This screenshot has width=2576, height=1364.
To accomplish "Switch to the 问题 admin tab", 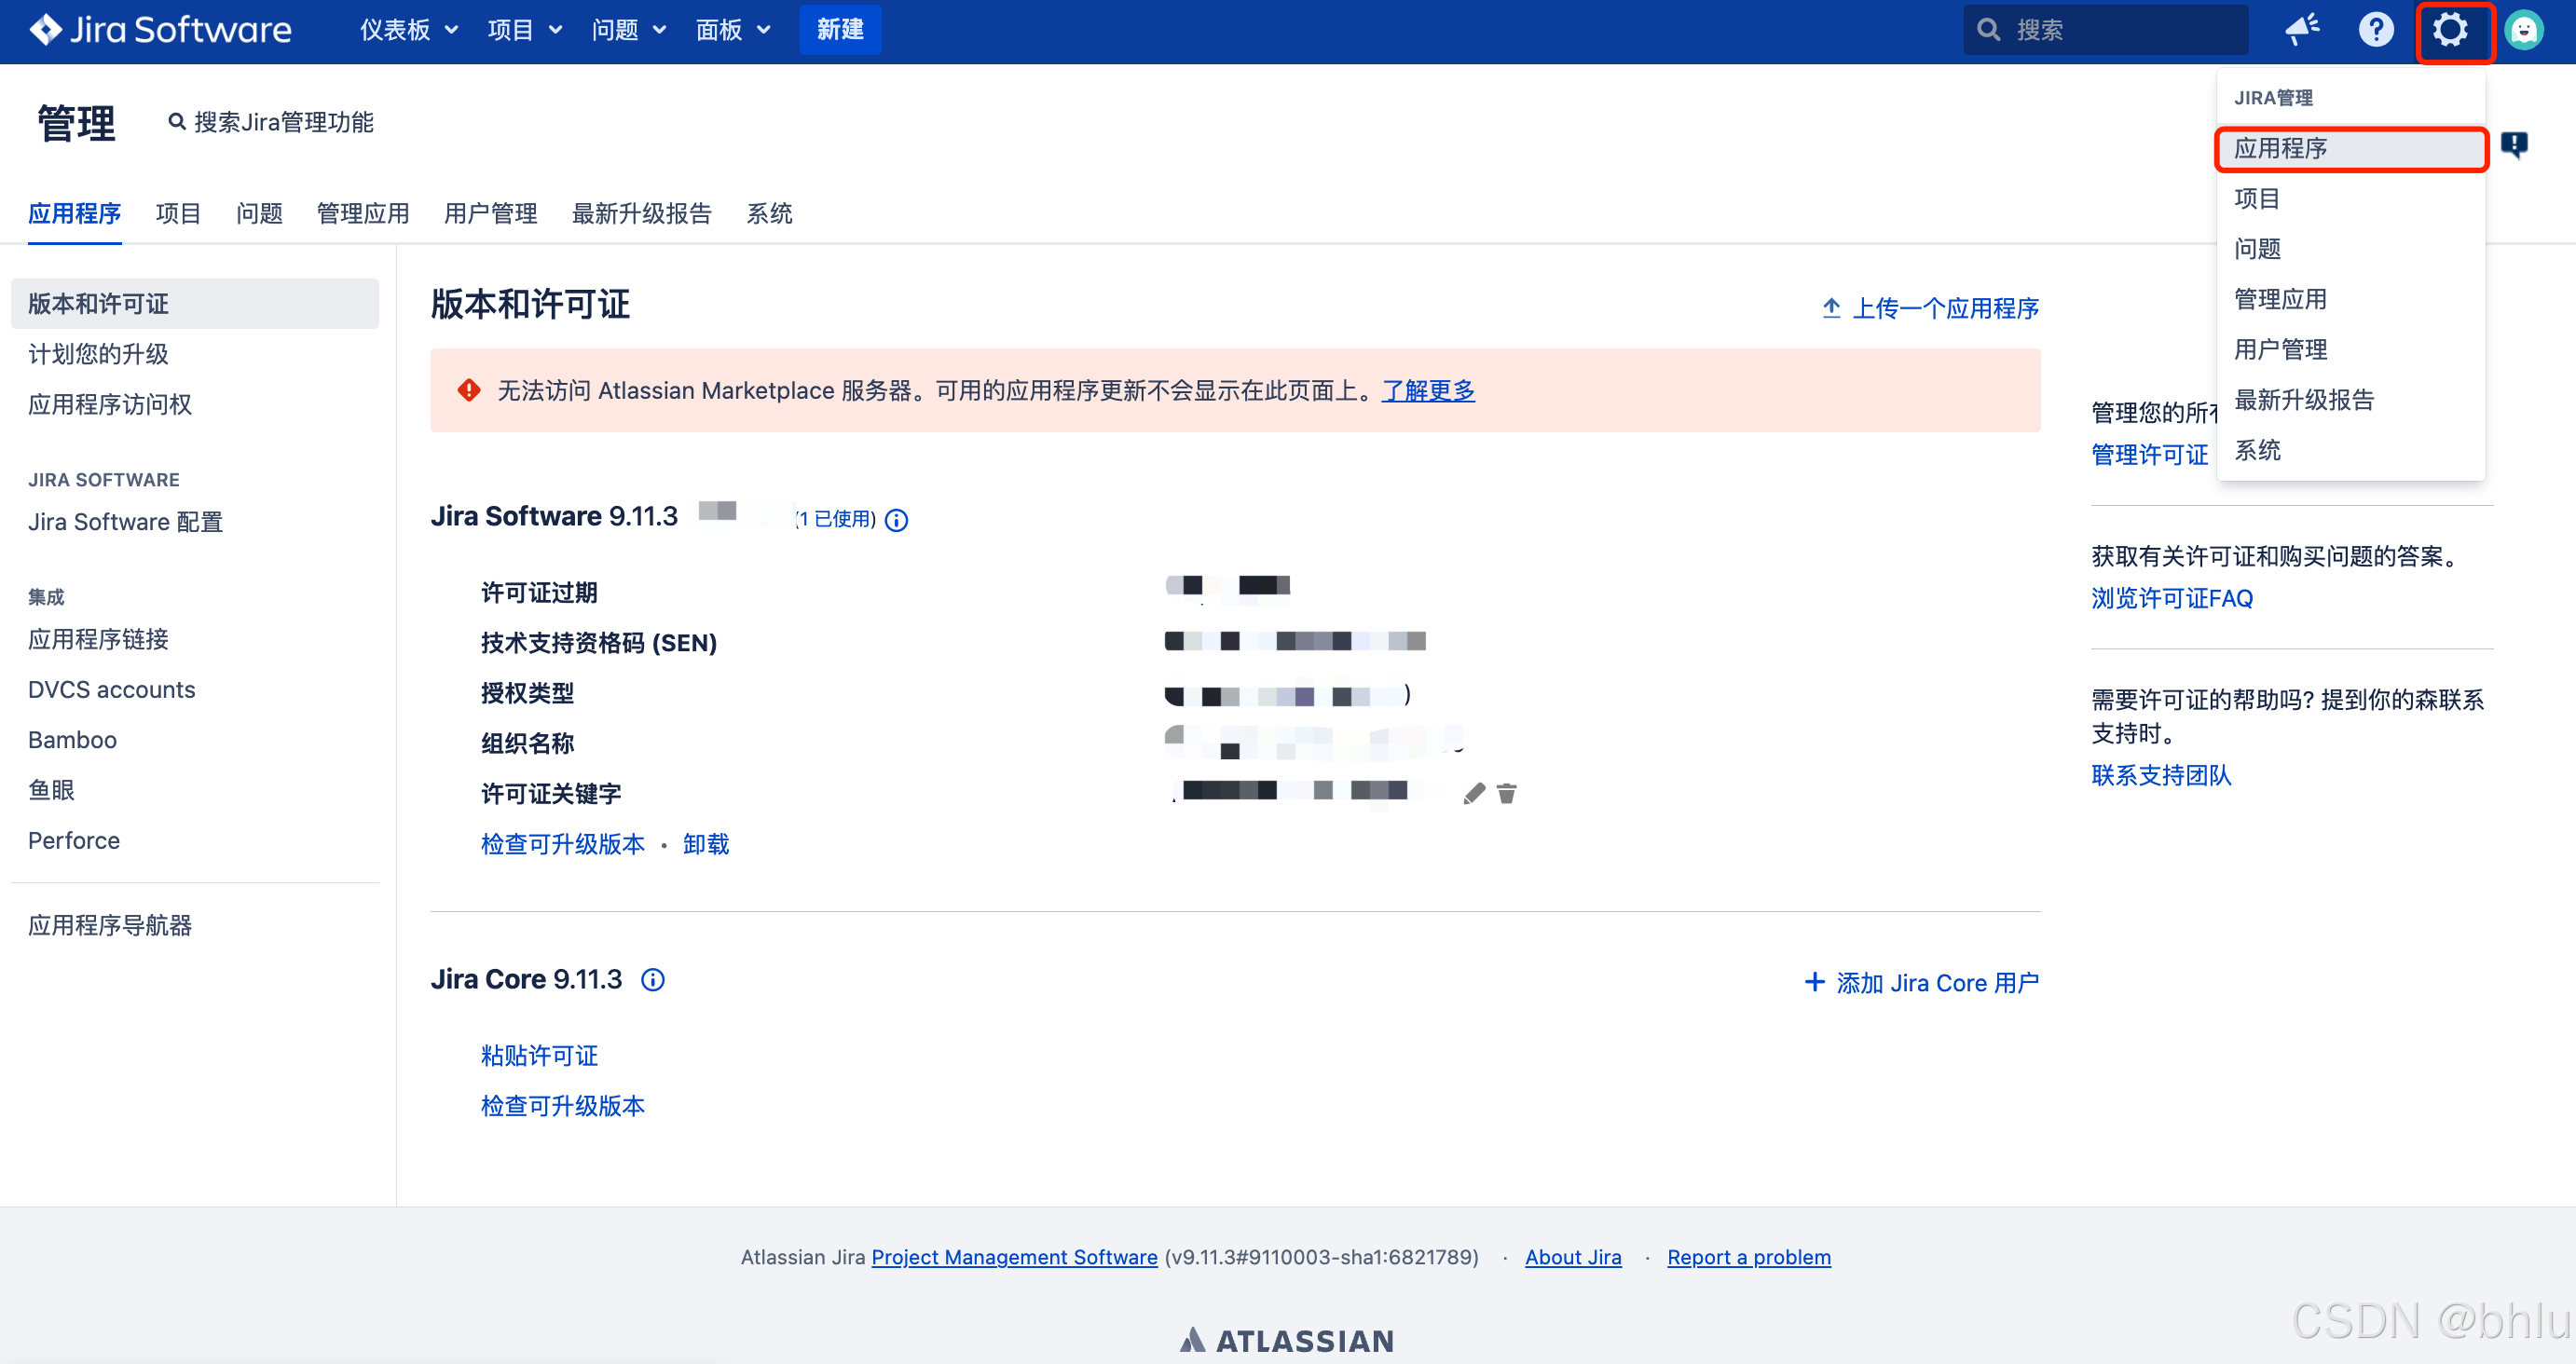I will tap(259, 214).
